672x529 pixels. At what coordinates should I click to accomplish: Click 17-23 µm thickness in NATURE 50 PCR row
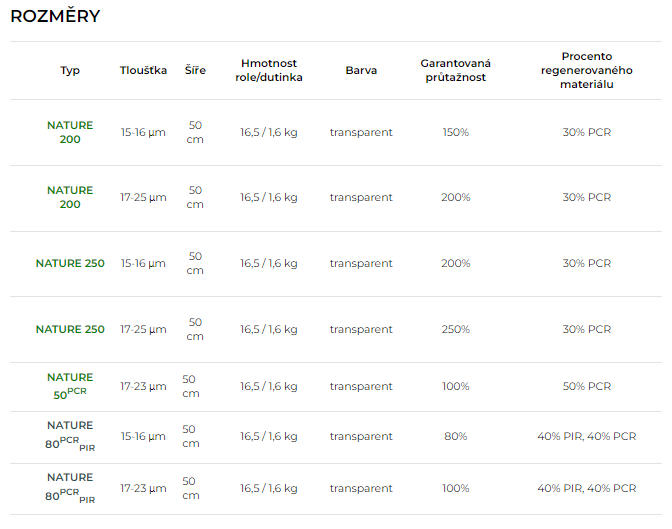(x=143, y=387)
